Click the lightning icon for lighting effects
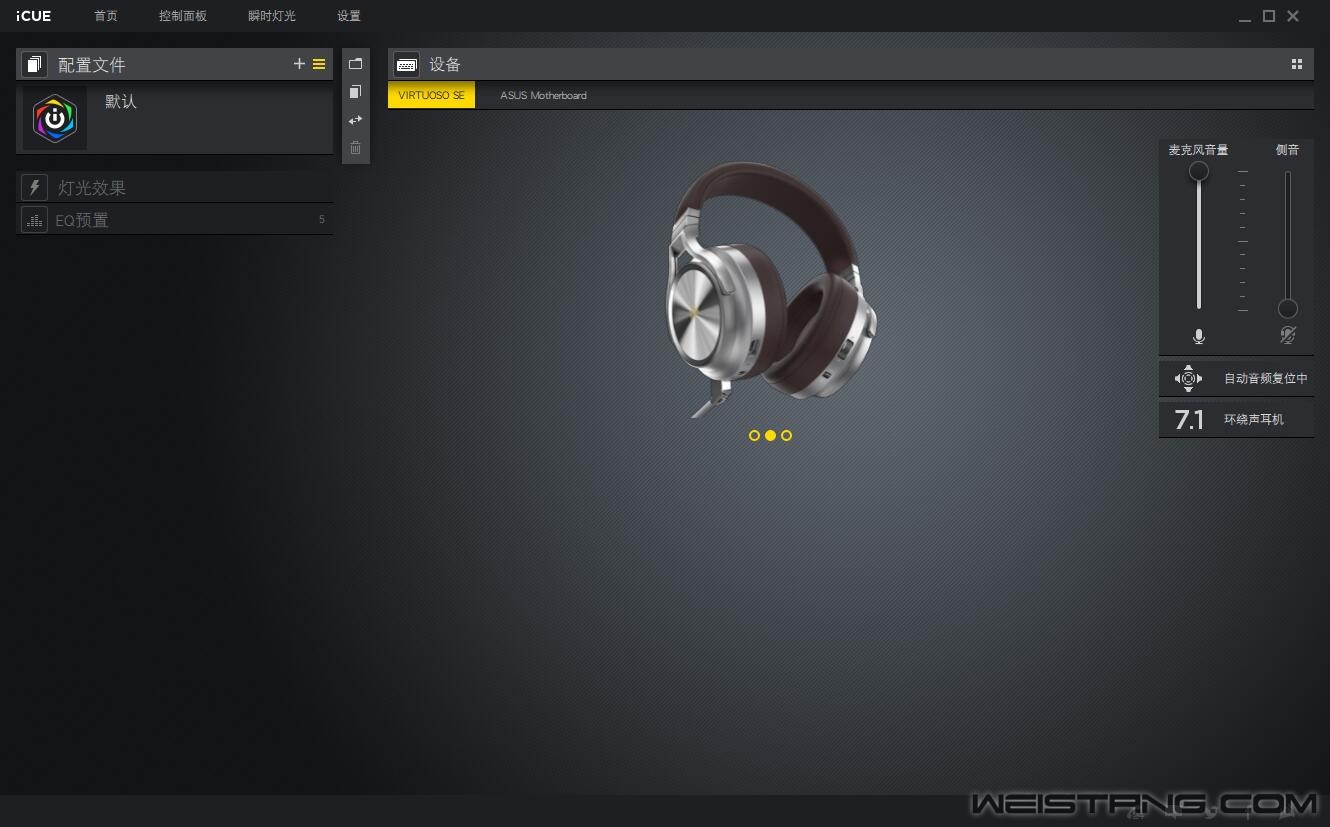 (35, 187)
